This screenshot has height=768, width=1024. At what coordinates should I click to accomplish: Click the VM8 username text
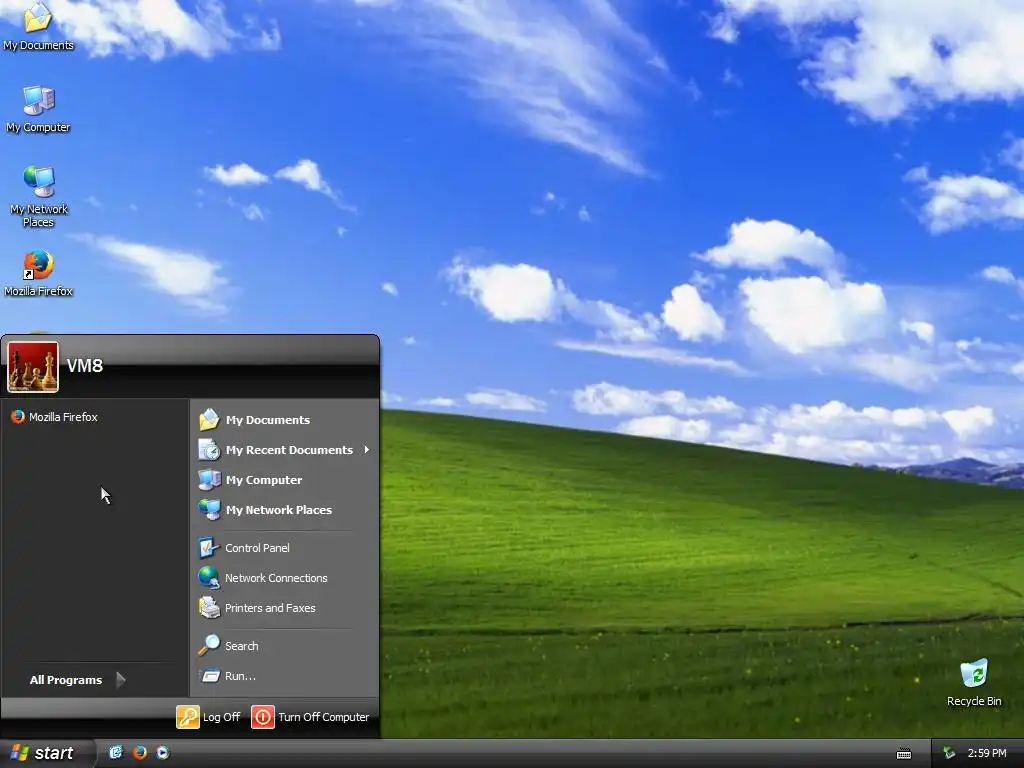(x=85, y=366)
